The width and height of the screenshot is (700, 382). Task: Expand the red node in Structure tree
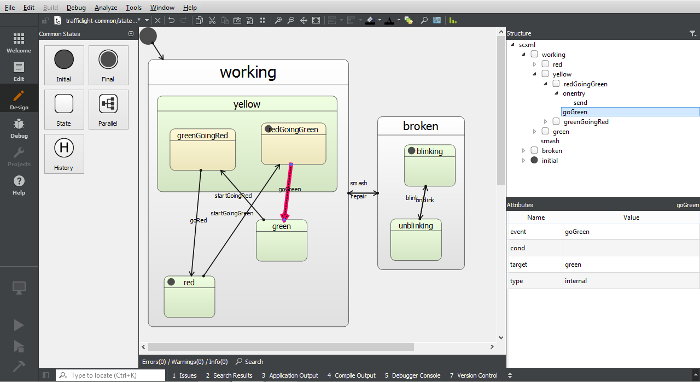[534, 64]
